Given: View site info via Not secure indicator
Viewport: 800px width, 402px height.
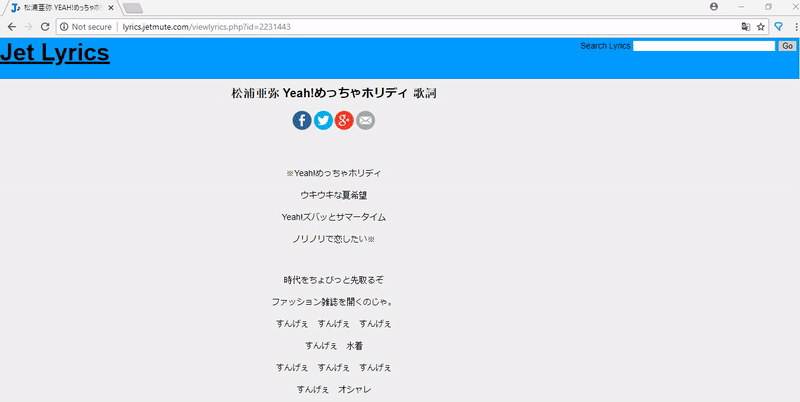Looking at the screenshot, I should (x=85, y=27).
